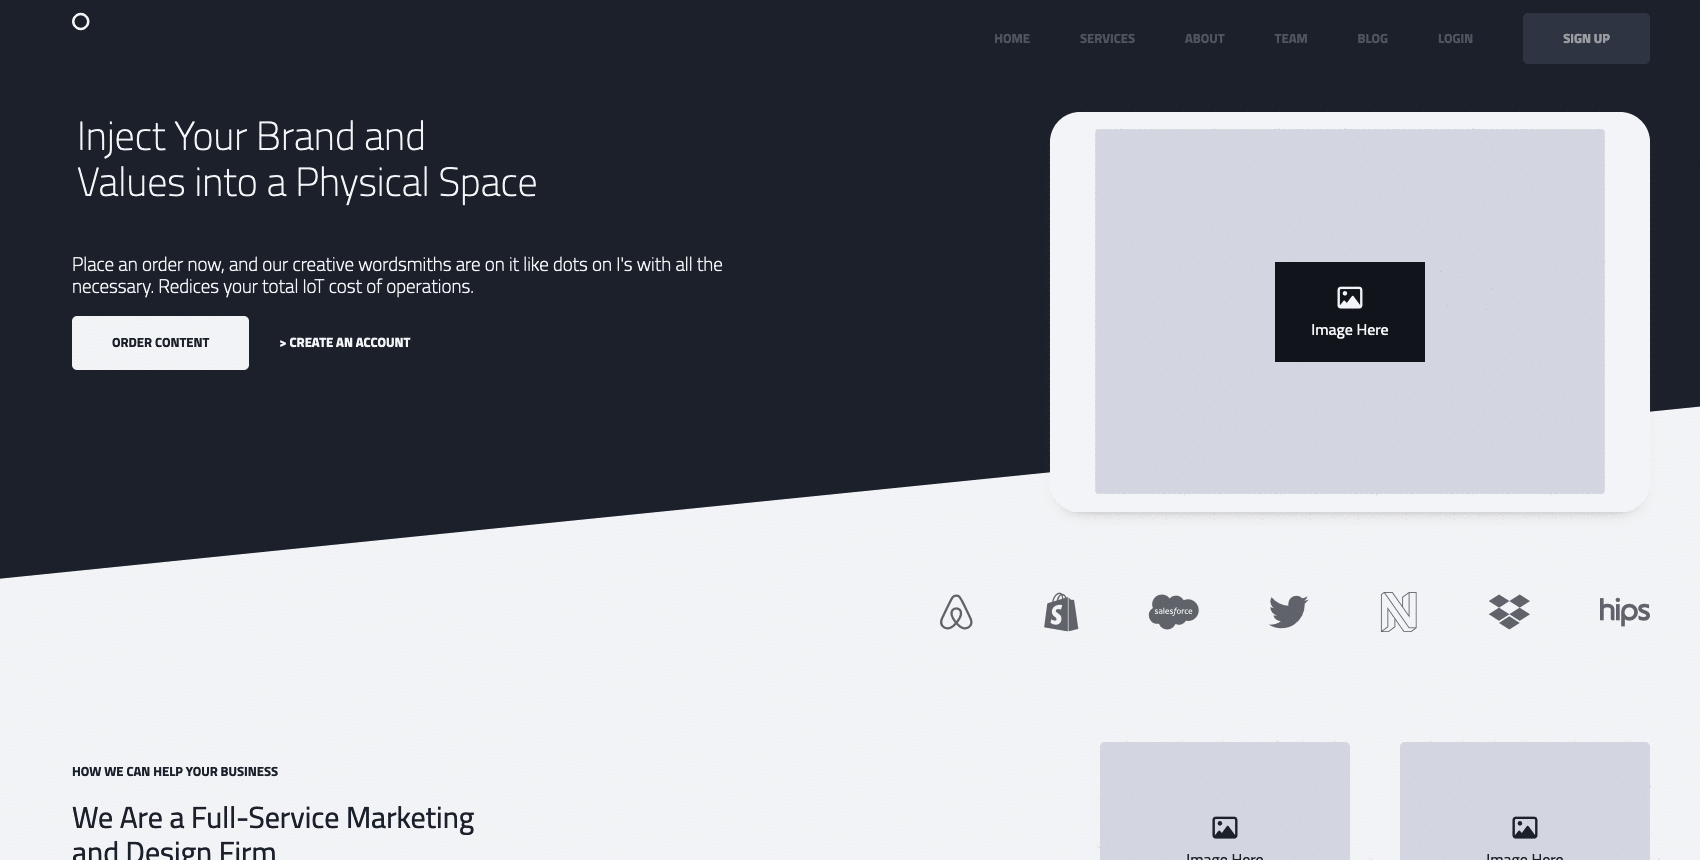
Task: Click the Salesforce cloud logo
Action: click(1173, 611)
